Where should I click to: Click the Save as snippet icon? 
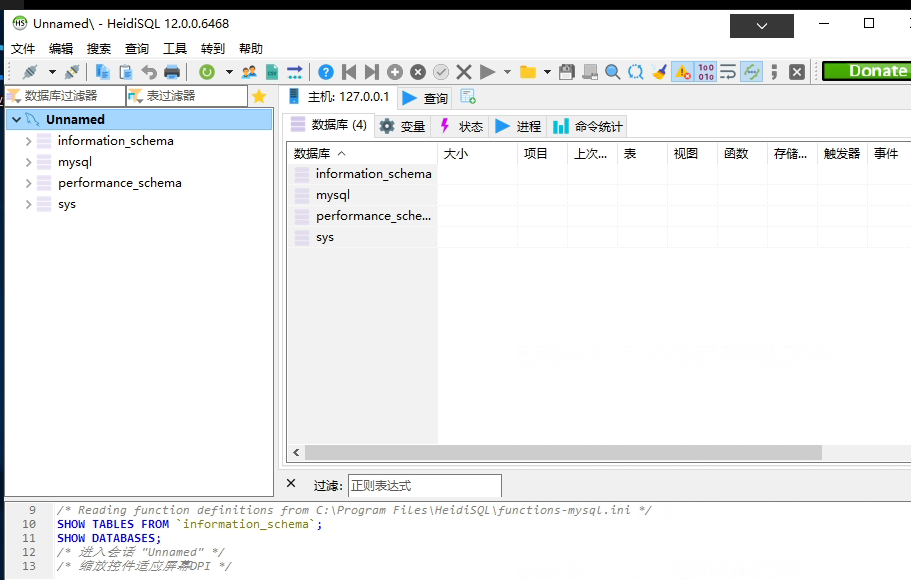pyautogui.click(x=590, y=72)
